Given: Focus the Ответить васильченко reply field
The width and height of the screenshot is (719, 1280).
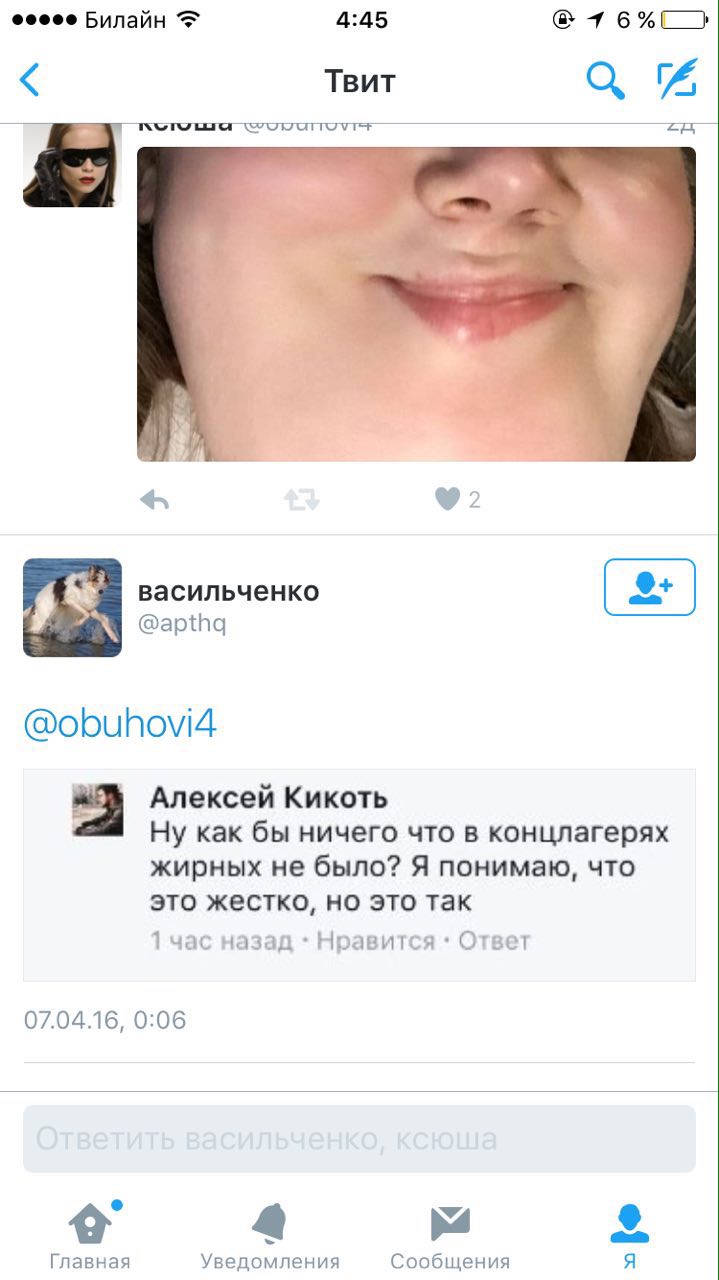Looking at the screenshot, I should coord(359,1139).
